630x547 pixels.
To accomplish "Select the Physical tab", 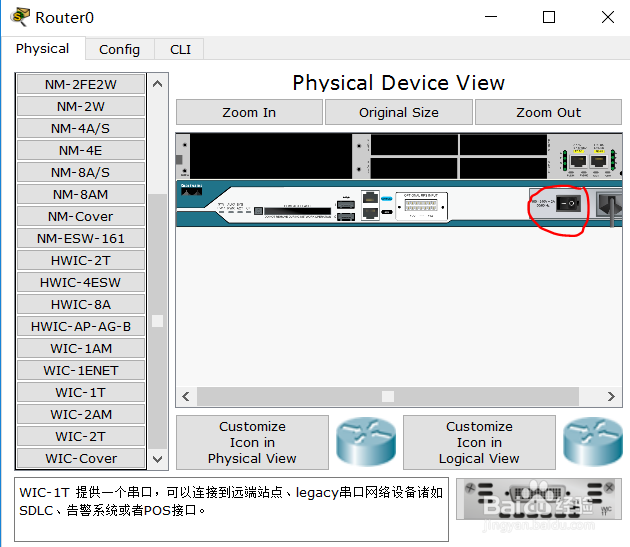I will [43, 48].
